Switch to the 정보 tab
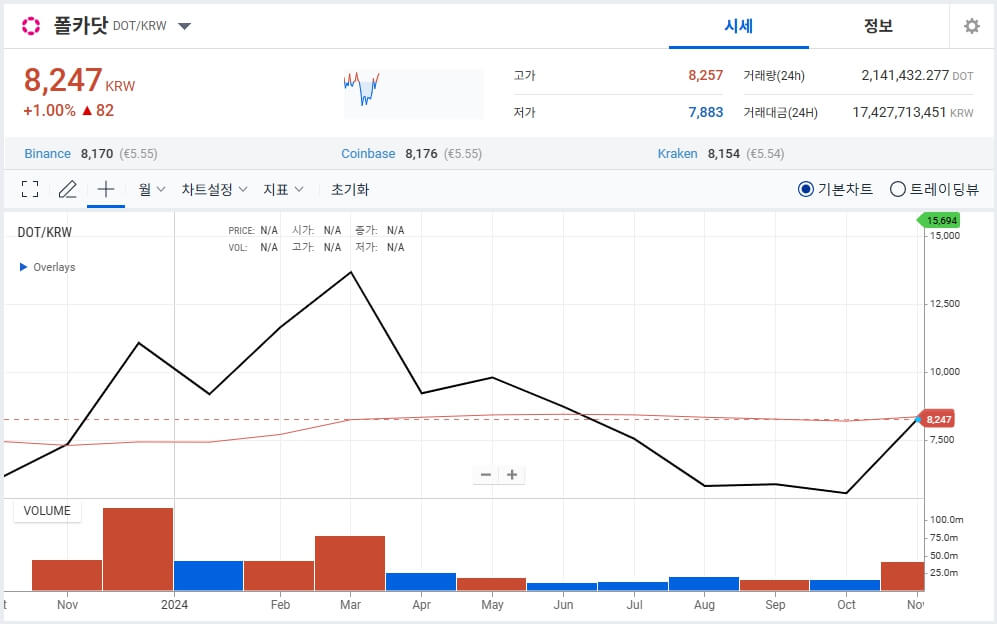The image size is (997, 624). coord(877,26)
